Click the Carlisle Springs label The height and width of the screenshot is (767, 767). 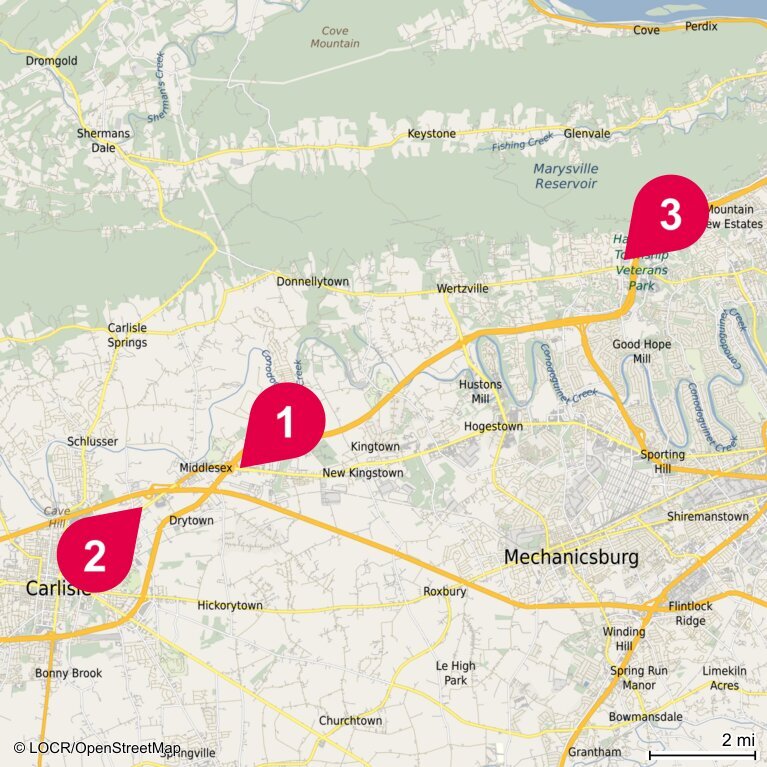click(127, 335)
